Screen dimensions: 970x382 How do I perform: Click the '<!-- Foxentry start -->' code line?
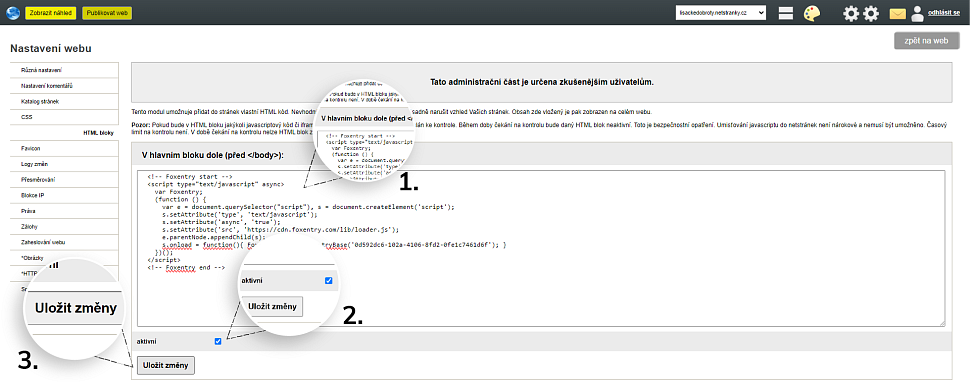coord(190,177)
